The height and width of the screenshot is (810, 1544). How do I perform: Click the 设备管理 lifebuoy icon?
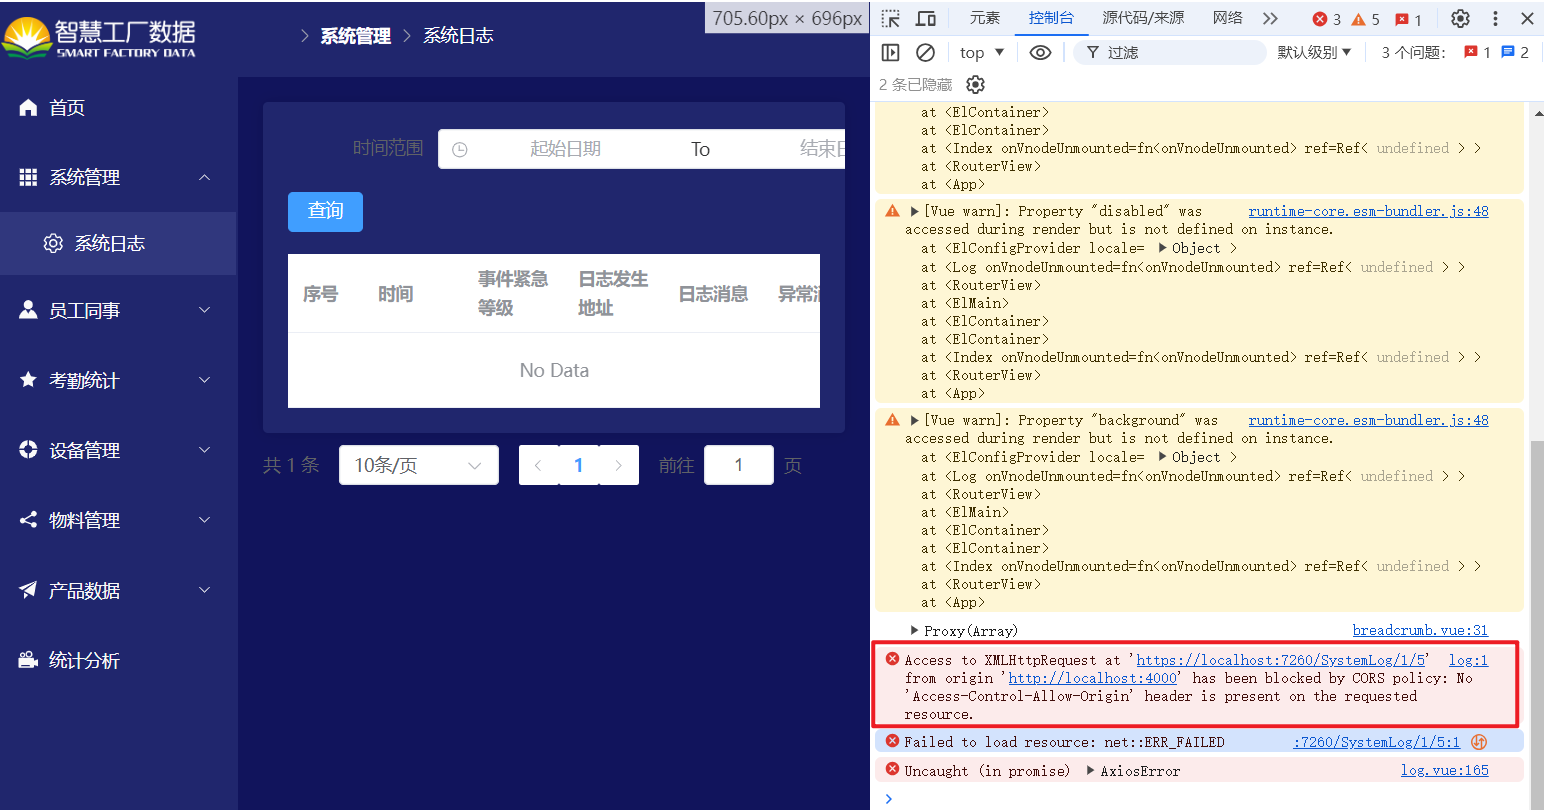coord(28,450)
